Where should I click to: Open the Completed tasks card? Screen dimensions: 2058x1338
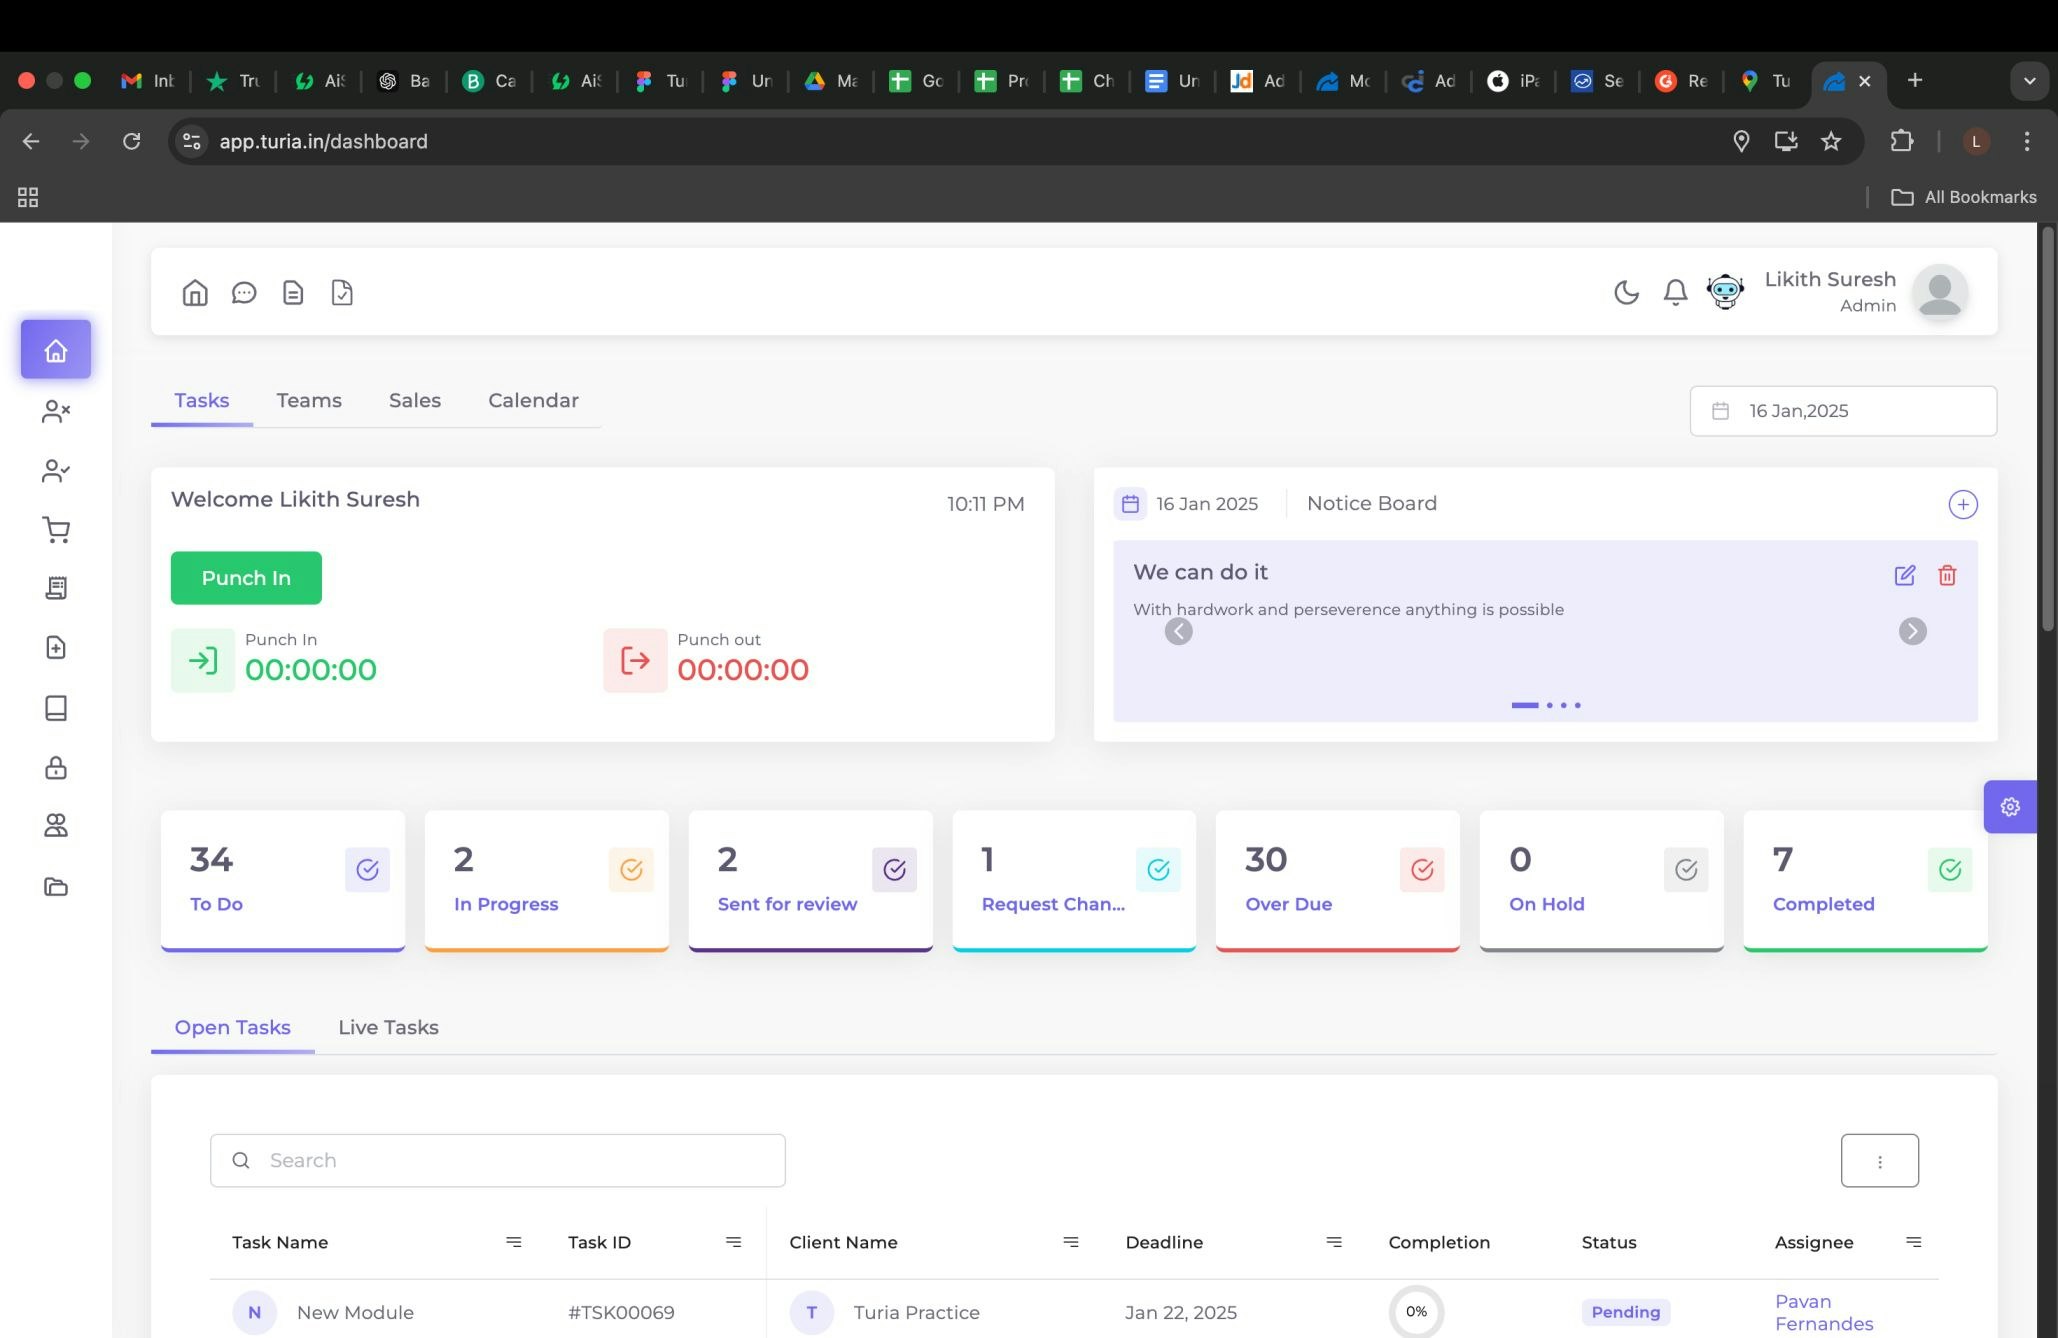tap(1866, 880)
